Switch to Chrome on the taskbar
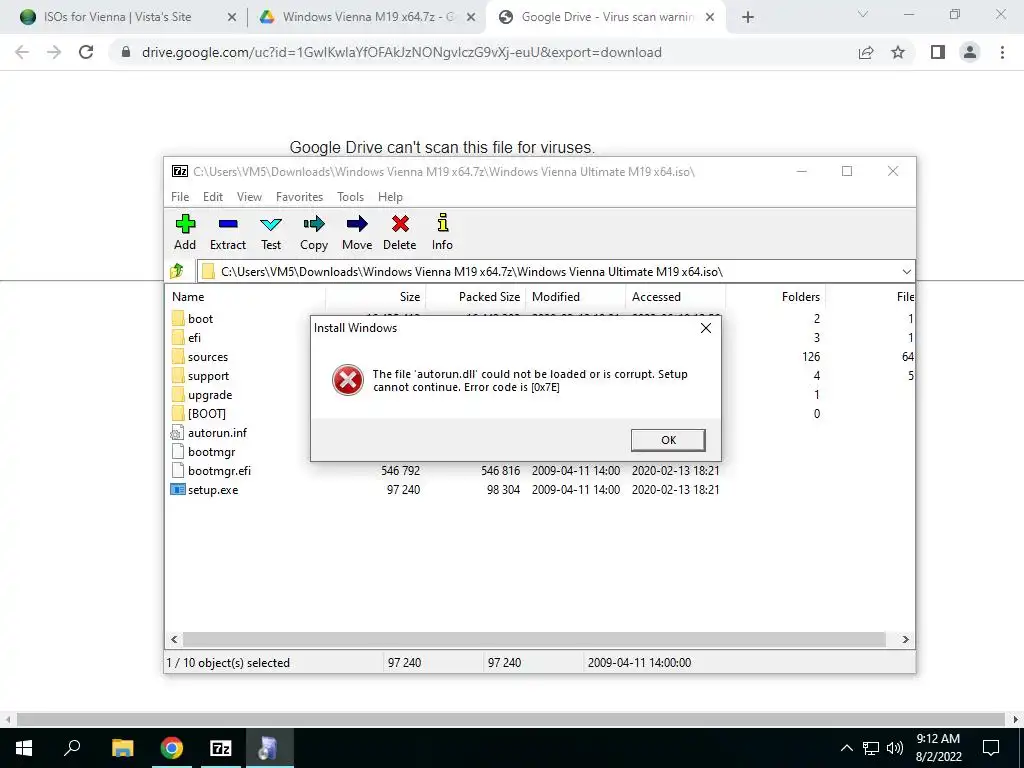The image size is (1024, 768). point(172,748)
